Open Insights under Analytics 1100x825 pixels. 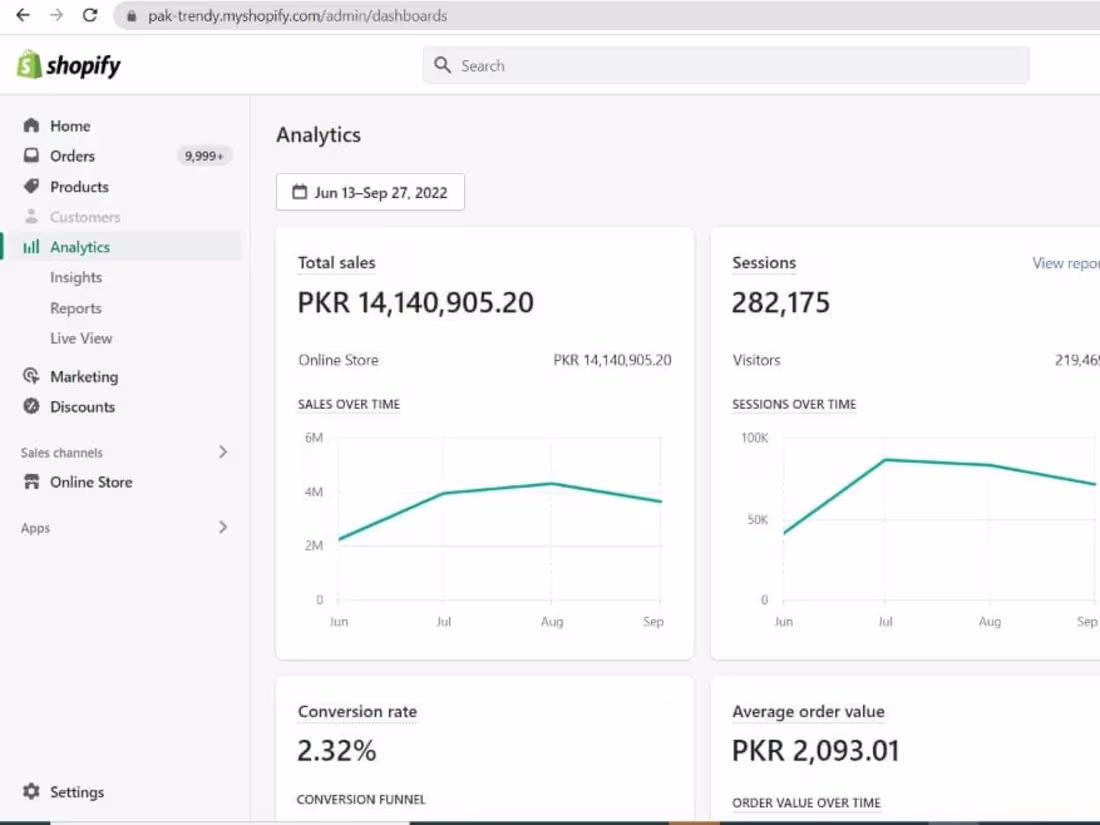(x=76, y=277)
